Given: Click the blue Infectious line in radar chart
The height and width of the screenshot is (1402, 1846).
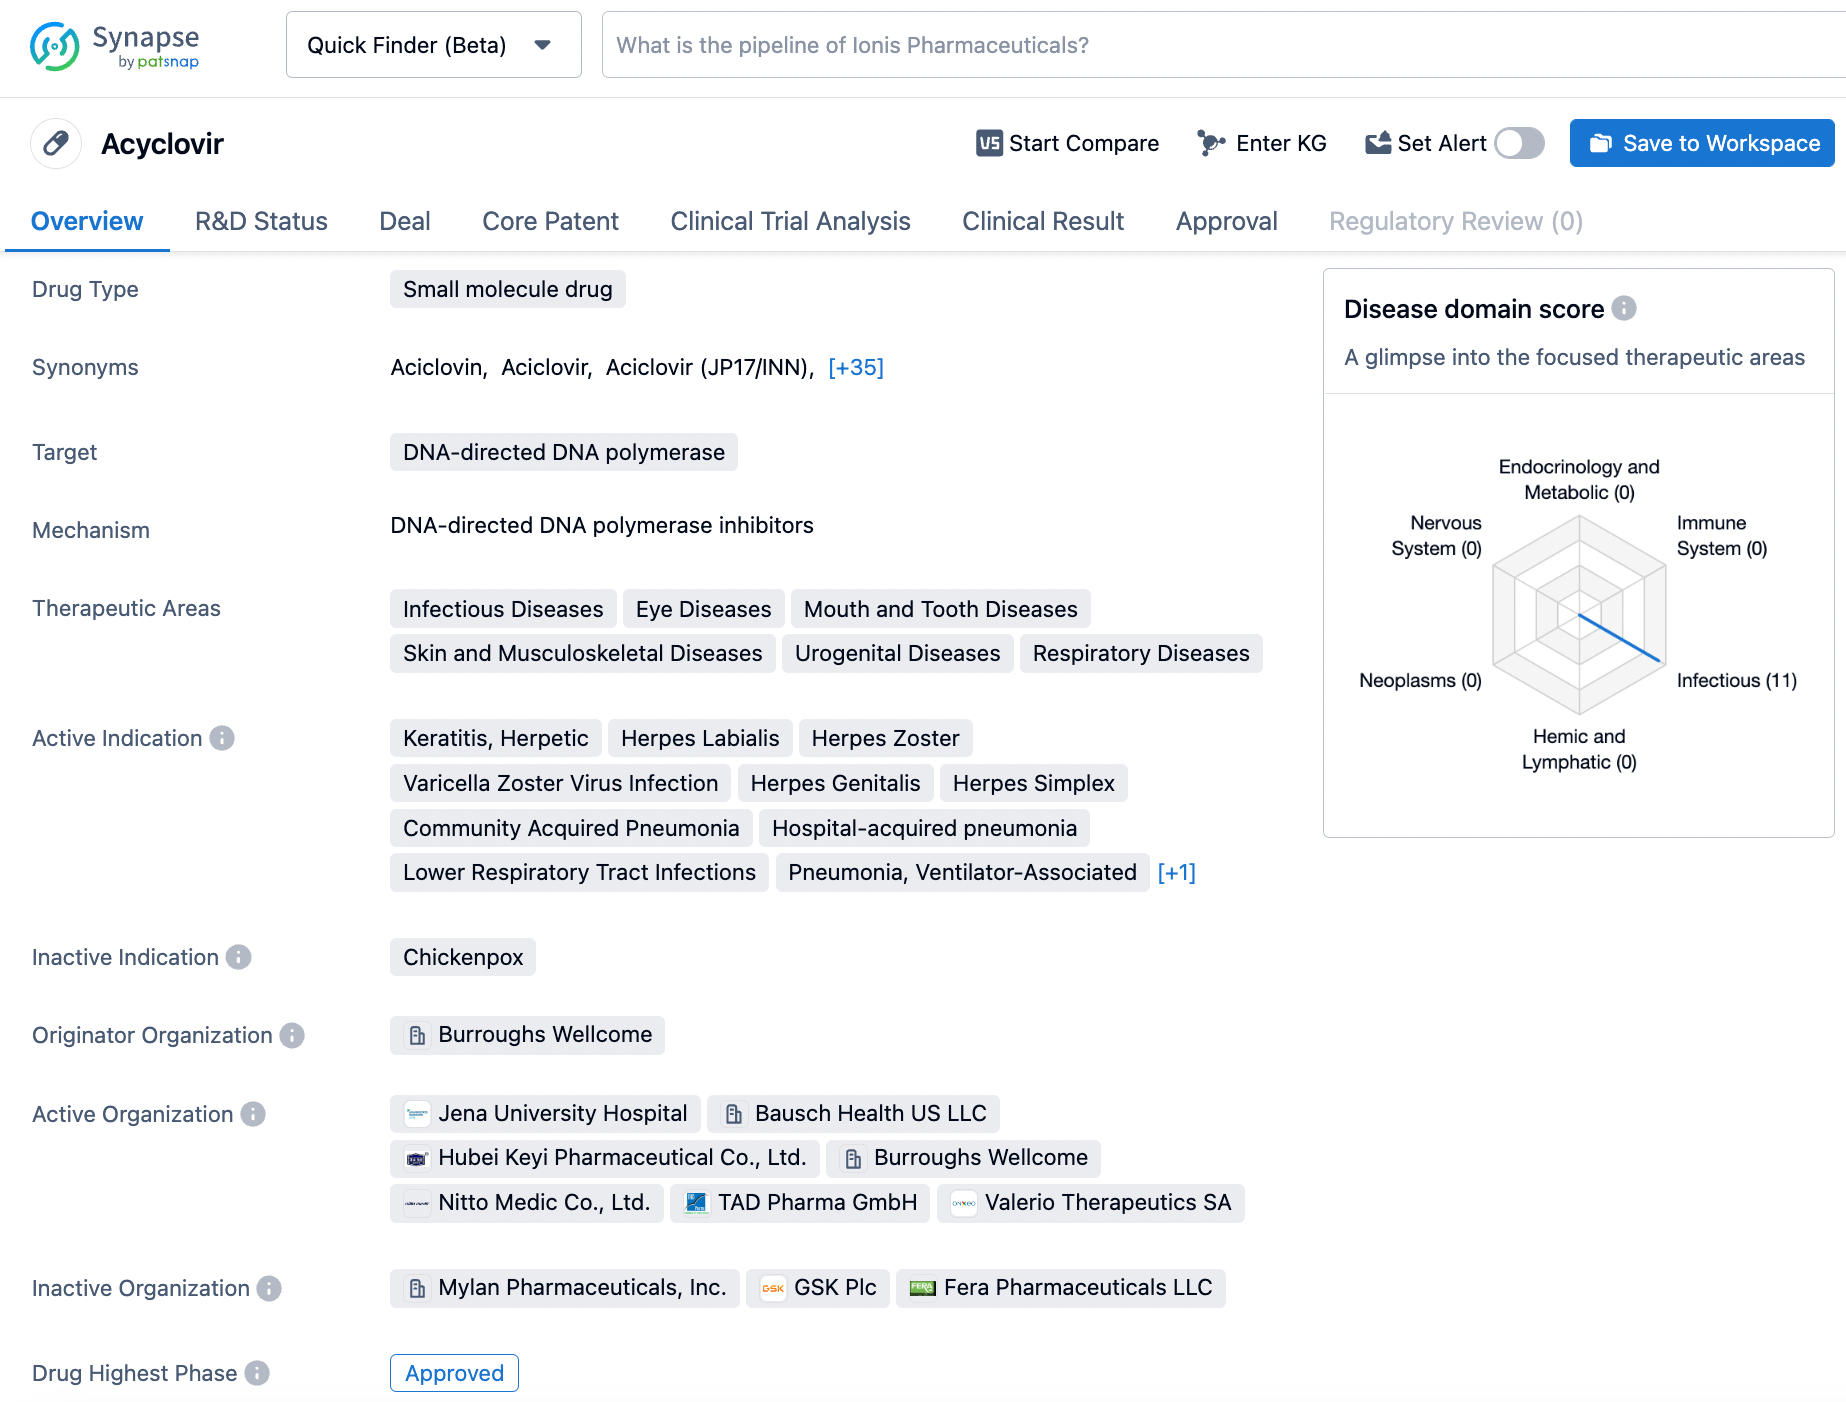Looking at the screenshot, I should click(1620, 638).
